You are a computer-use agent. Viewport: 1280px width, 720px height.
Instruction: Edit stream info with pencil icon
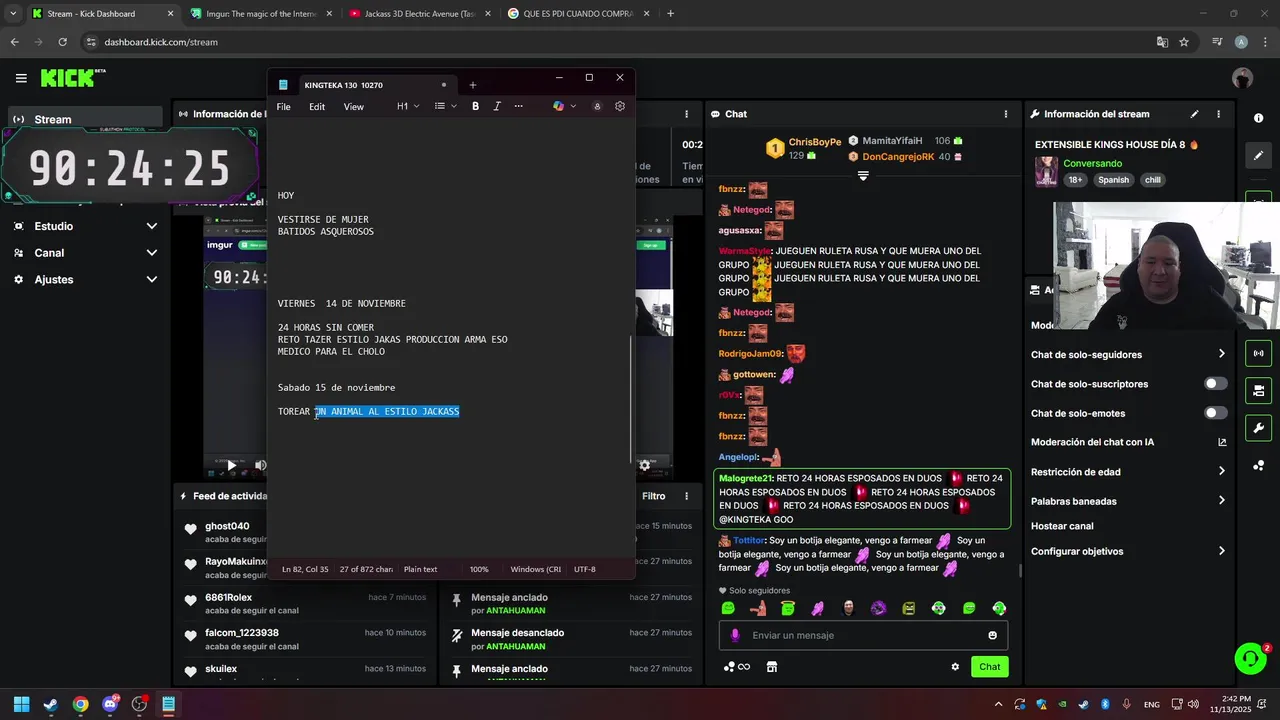pyautogui.click(x=1194, y=114)
